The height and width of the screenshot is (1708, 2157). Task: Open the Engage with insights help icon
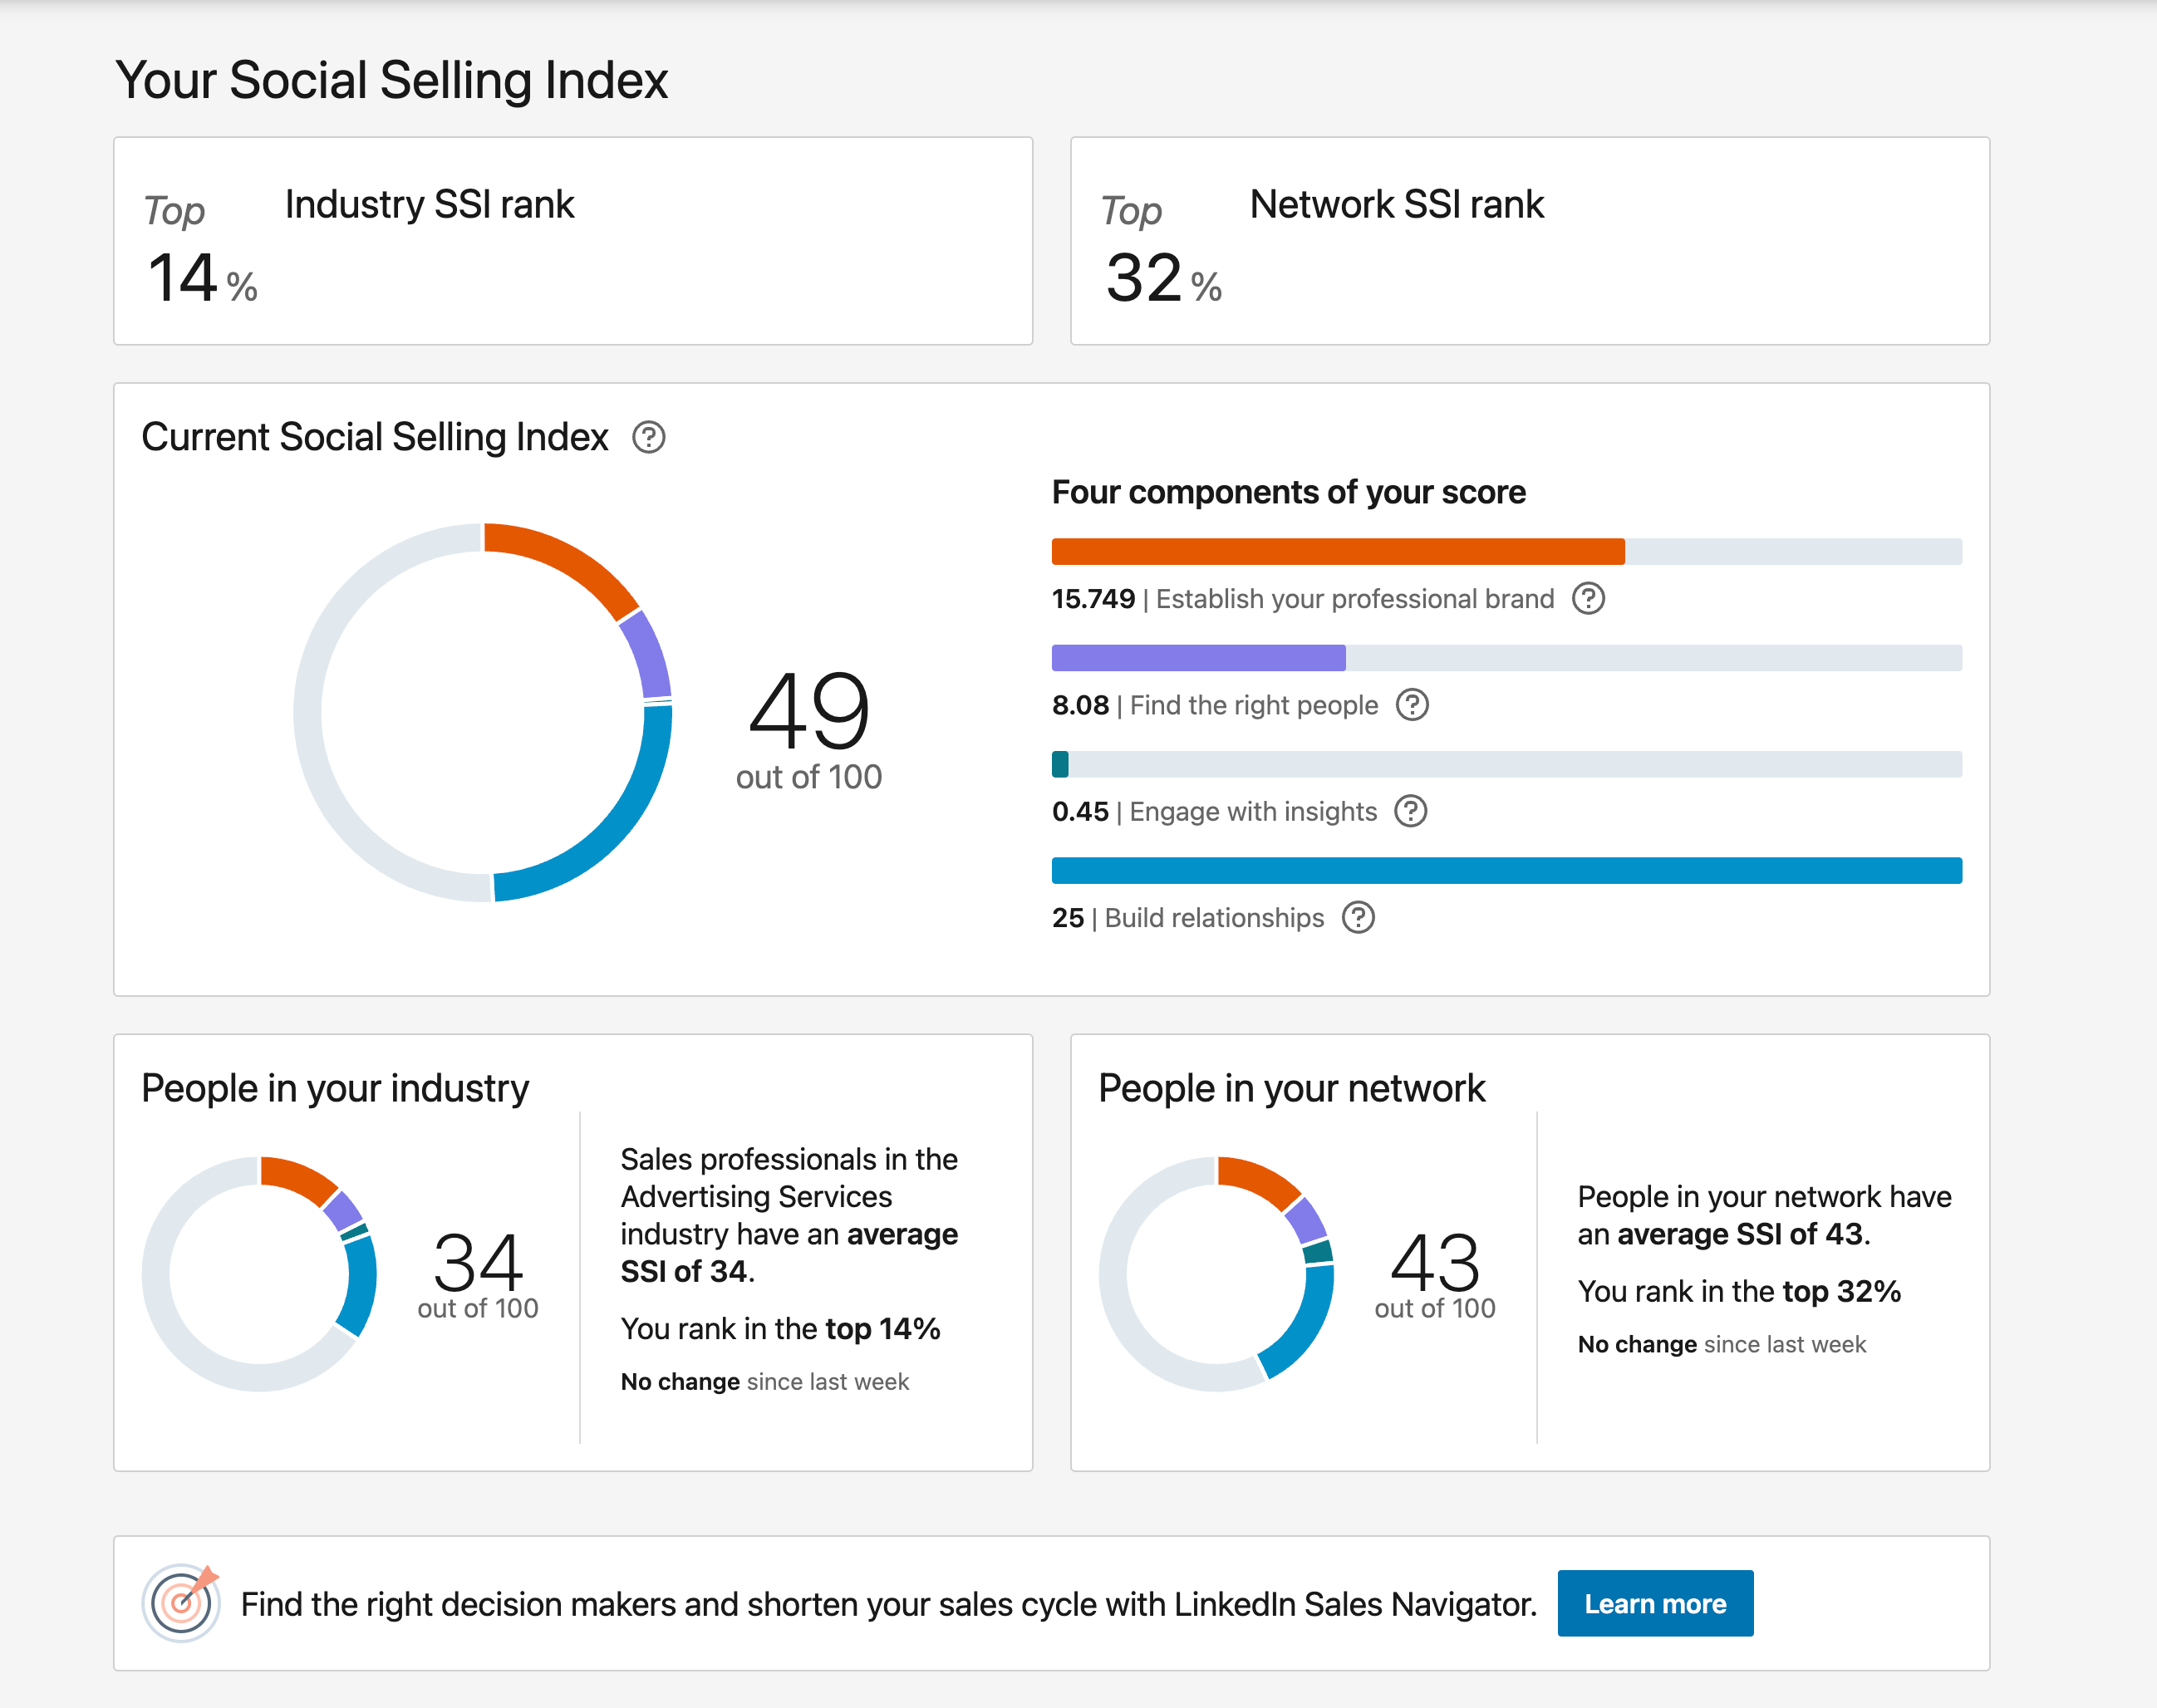pyautogui.click(x=1410, y=811)
